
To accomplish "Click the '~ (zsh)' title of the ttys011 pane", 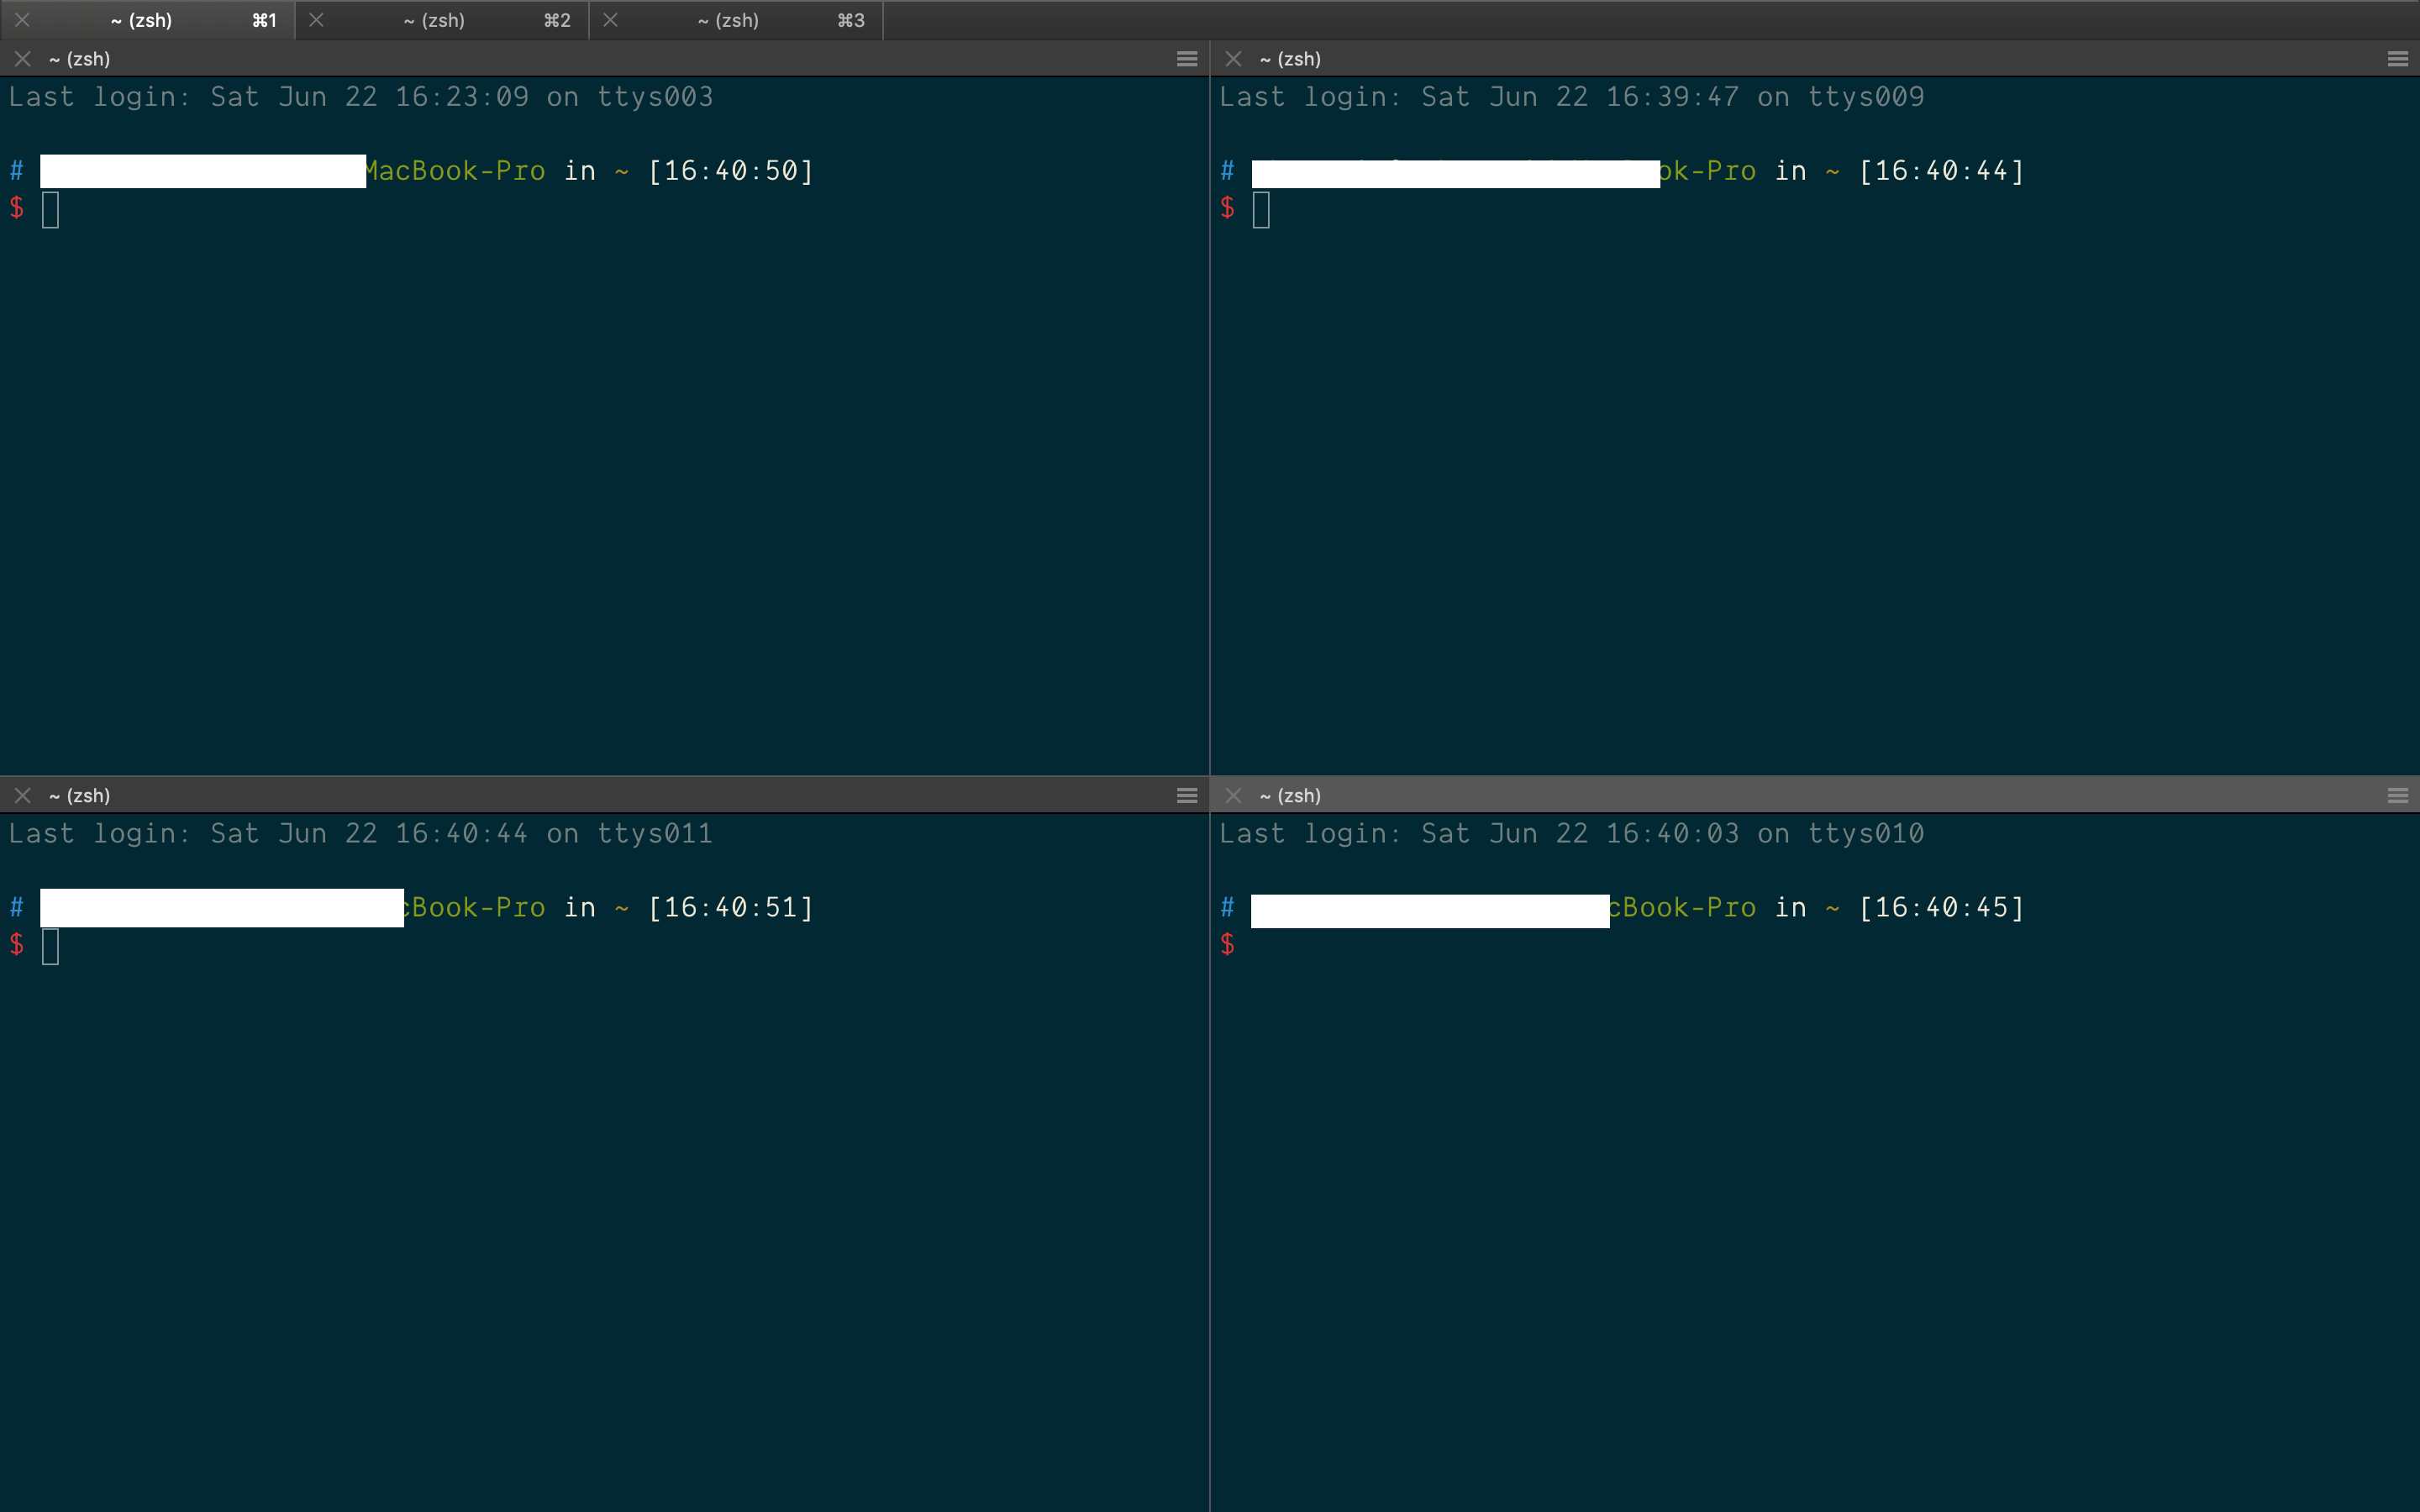I will point(79,795).
